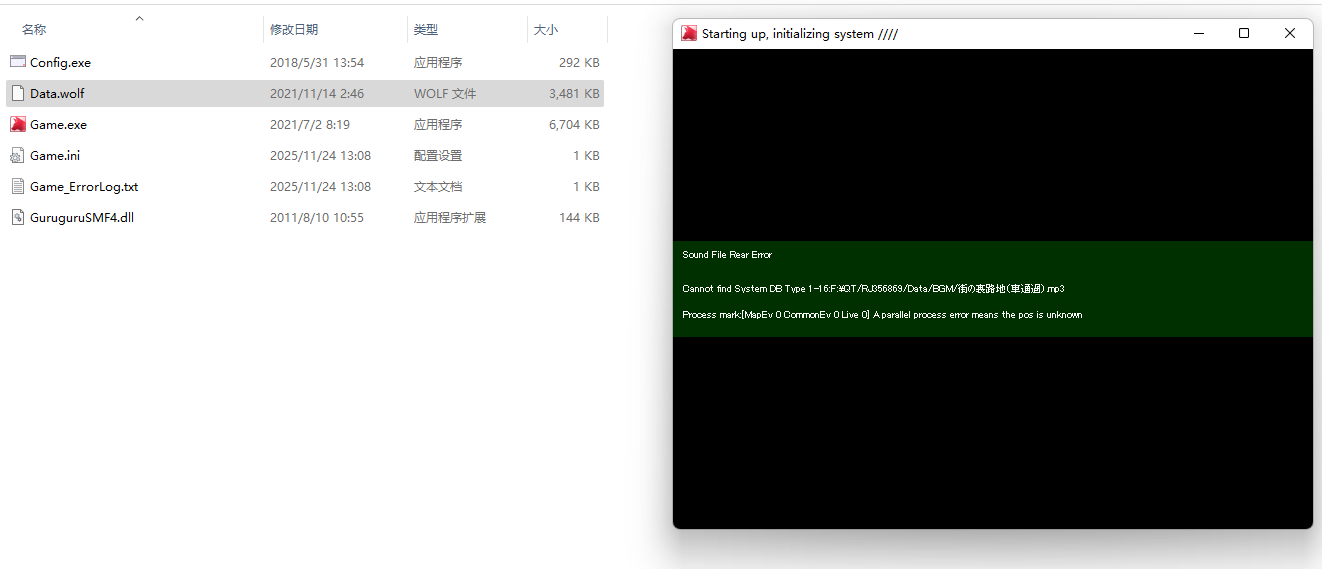Sort files by 大小 column header
1322x569 pixels.
coord(546,30)
